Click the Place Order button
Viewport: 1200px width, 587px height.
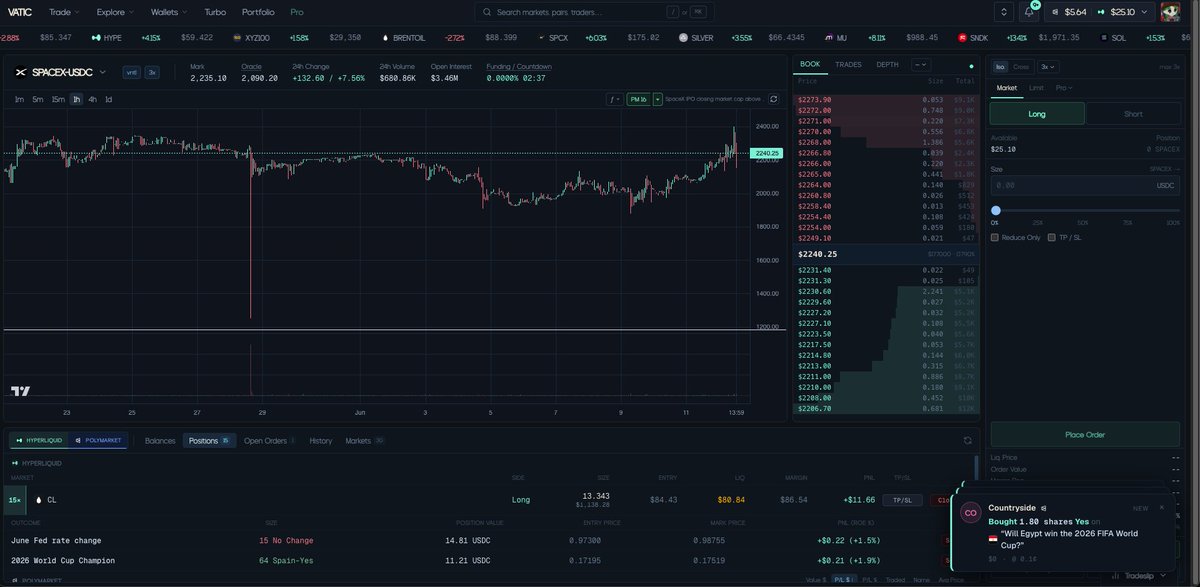1085,434
